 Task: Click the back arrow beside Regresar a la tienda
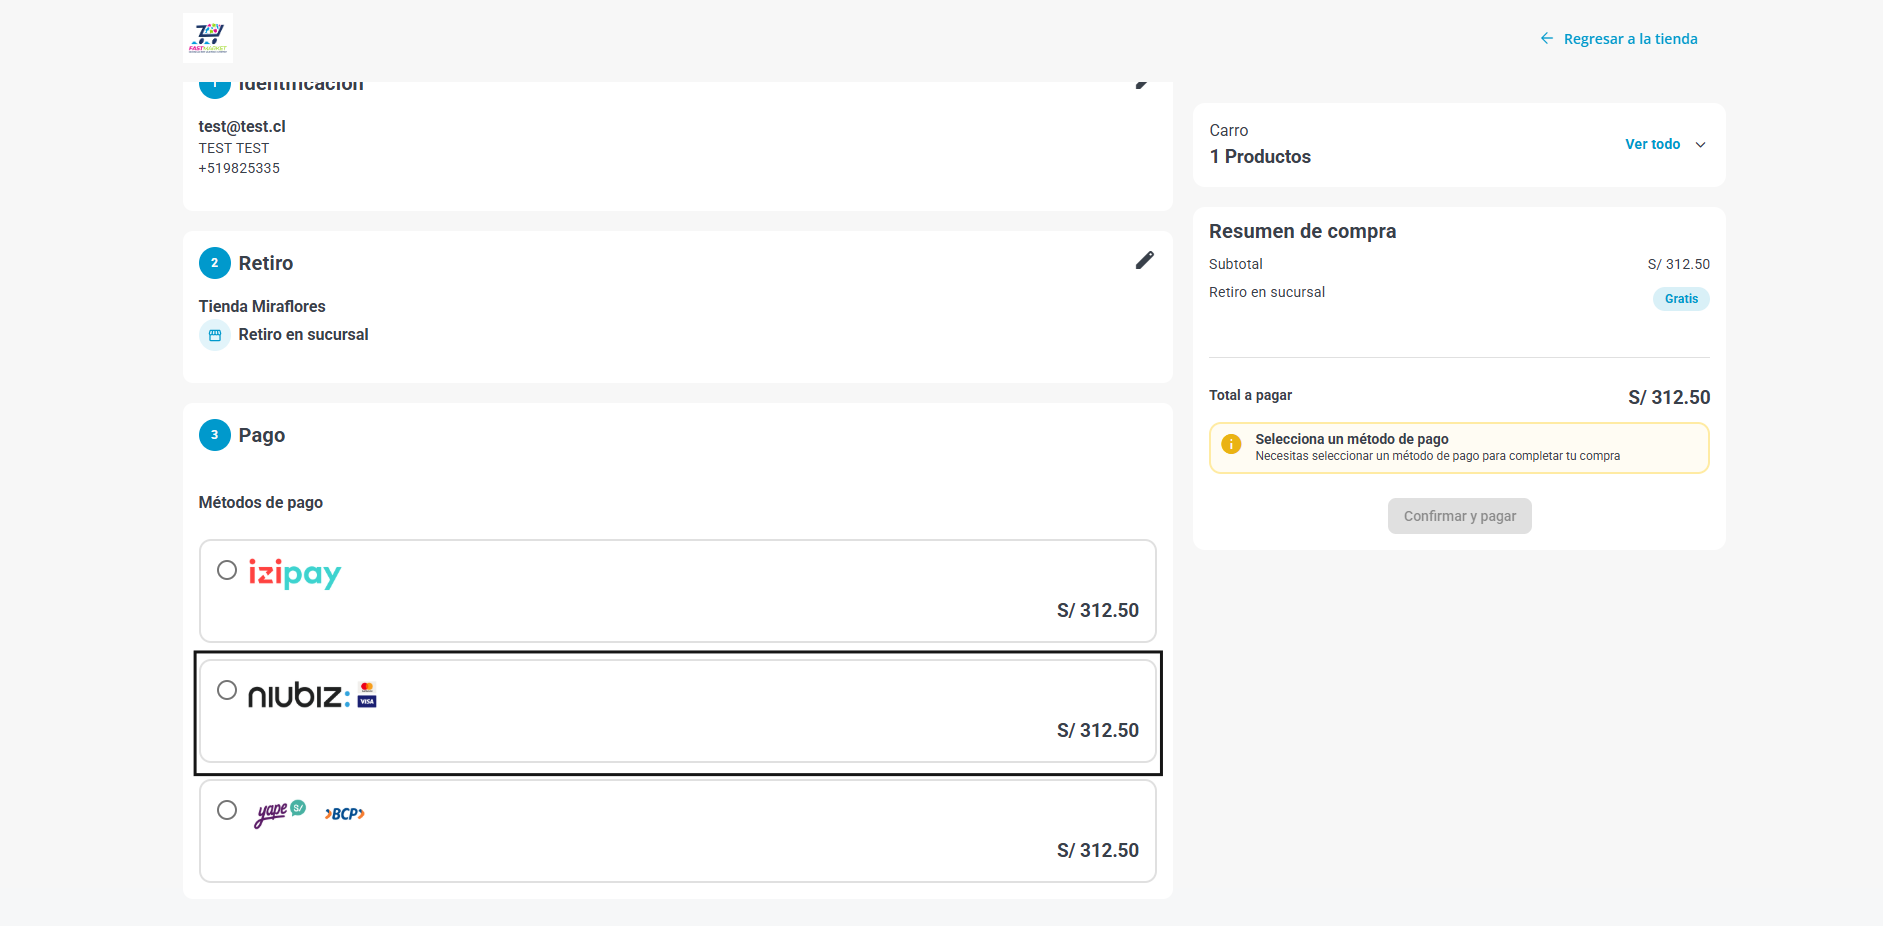tap(1547, 38)
